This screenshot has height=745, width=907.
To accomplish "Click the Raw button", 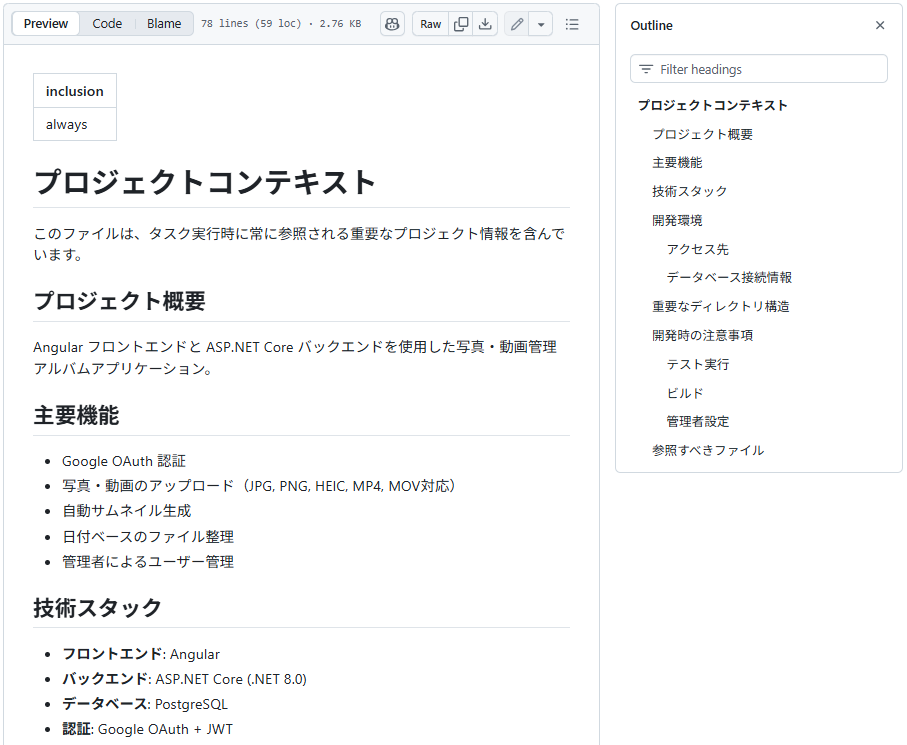I will click(430, 24).
